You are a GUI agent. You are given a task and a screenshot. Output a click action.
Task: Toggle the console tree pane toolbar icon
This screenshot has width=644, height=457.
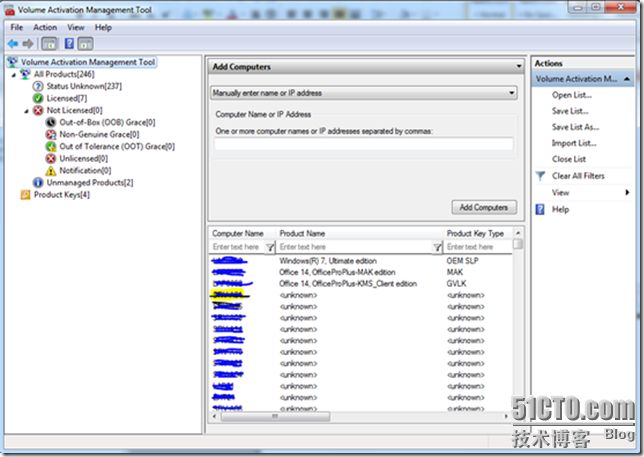(49, 44)
